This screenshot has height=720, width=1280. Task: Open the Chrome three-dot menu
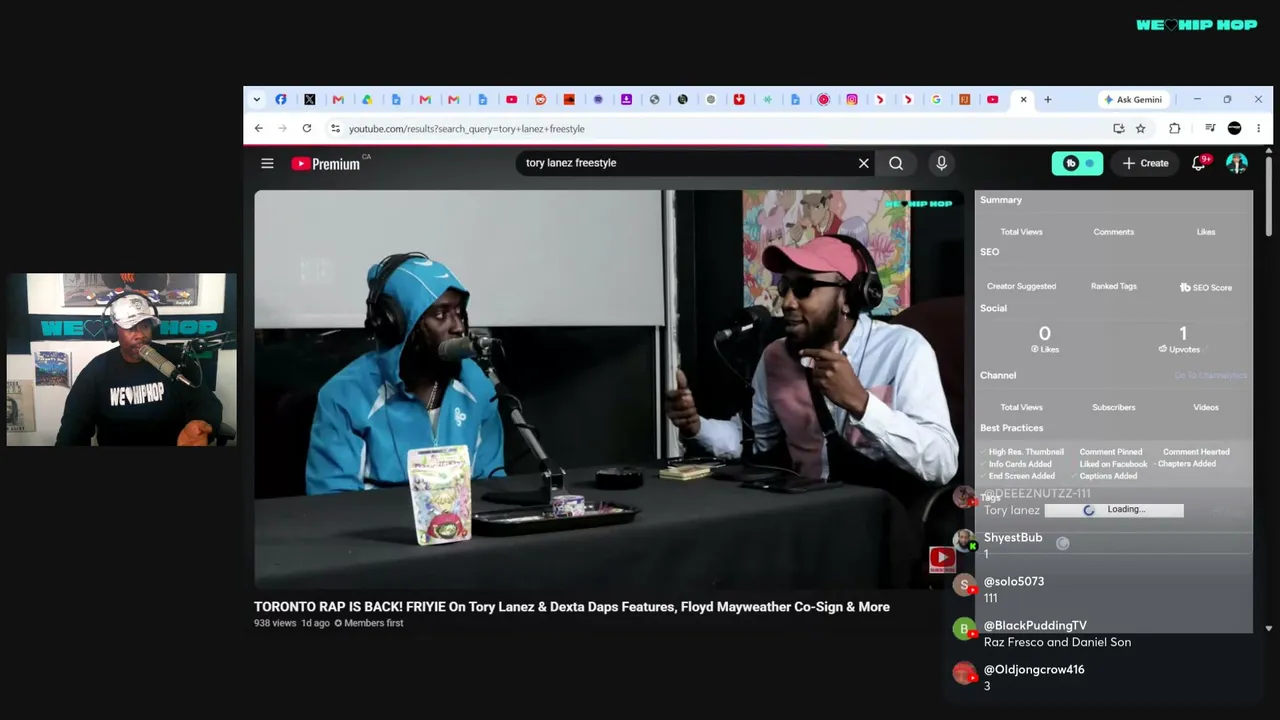(1258, 128)
